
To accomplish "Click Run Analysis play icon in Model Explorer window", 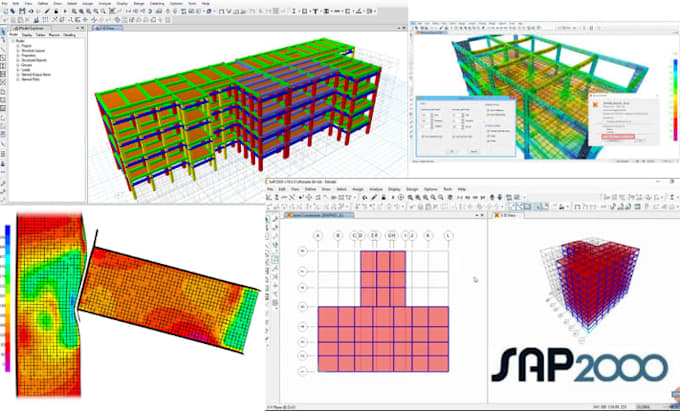I will coord(65,11).
